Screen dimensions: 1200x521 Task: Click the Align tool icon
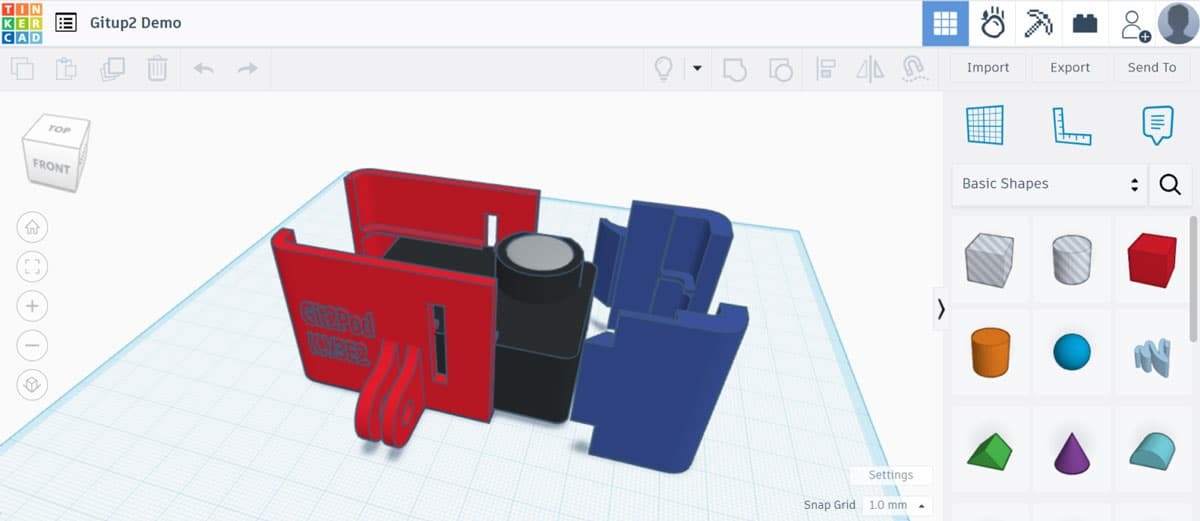826,69
